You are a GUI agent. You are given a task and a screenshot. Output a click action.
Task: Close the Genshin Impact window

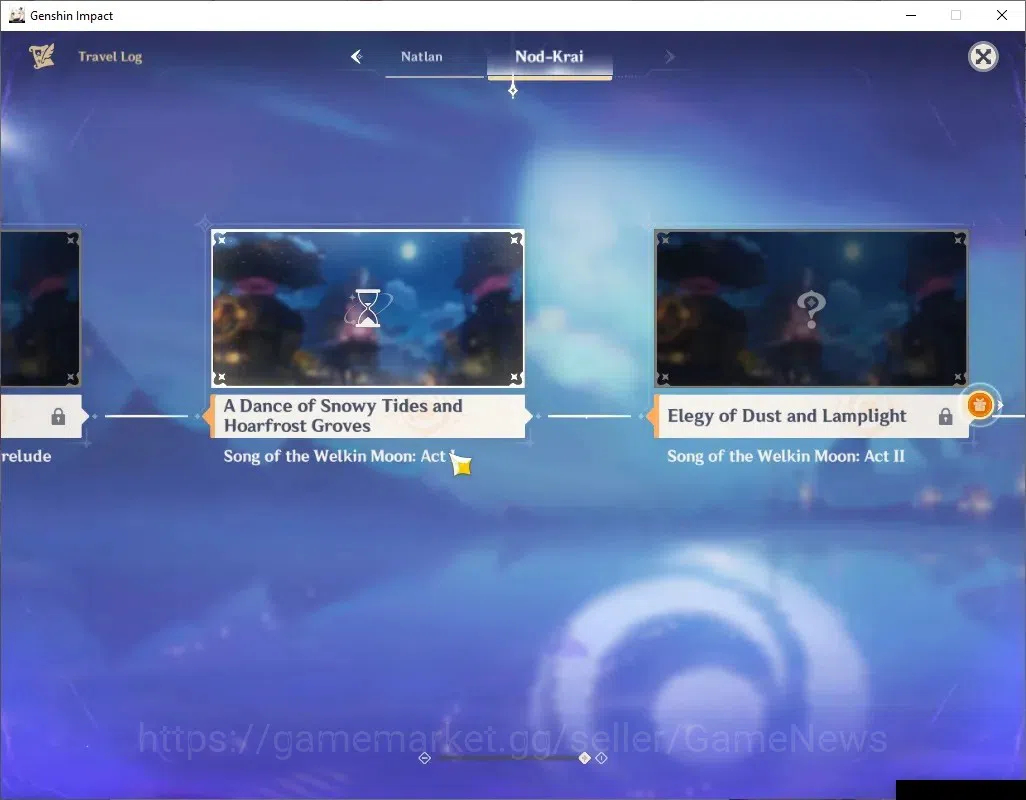pos(1002,15)
